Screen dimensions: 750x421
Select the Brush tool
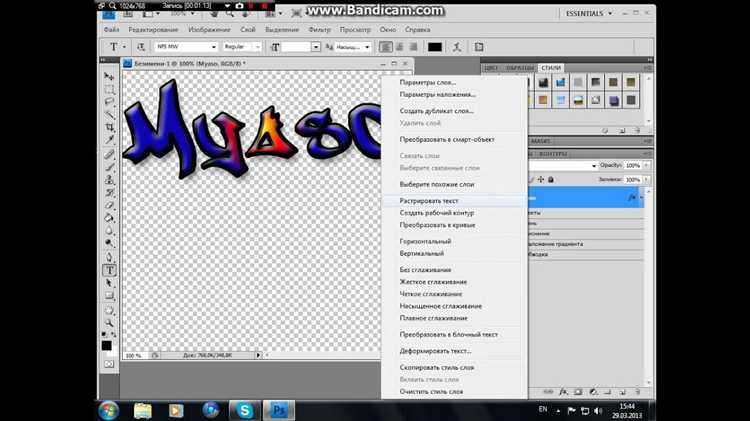point(109,167)
